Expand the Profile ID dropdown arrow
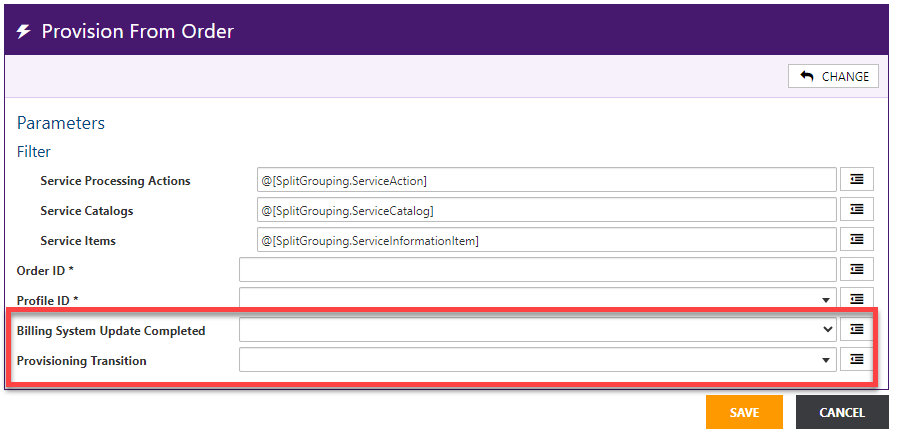Screen dimensions: 898x441 826,300
